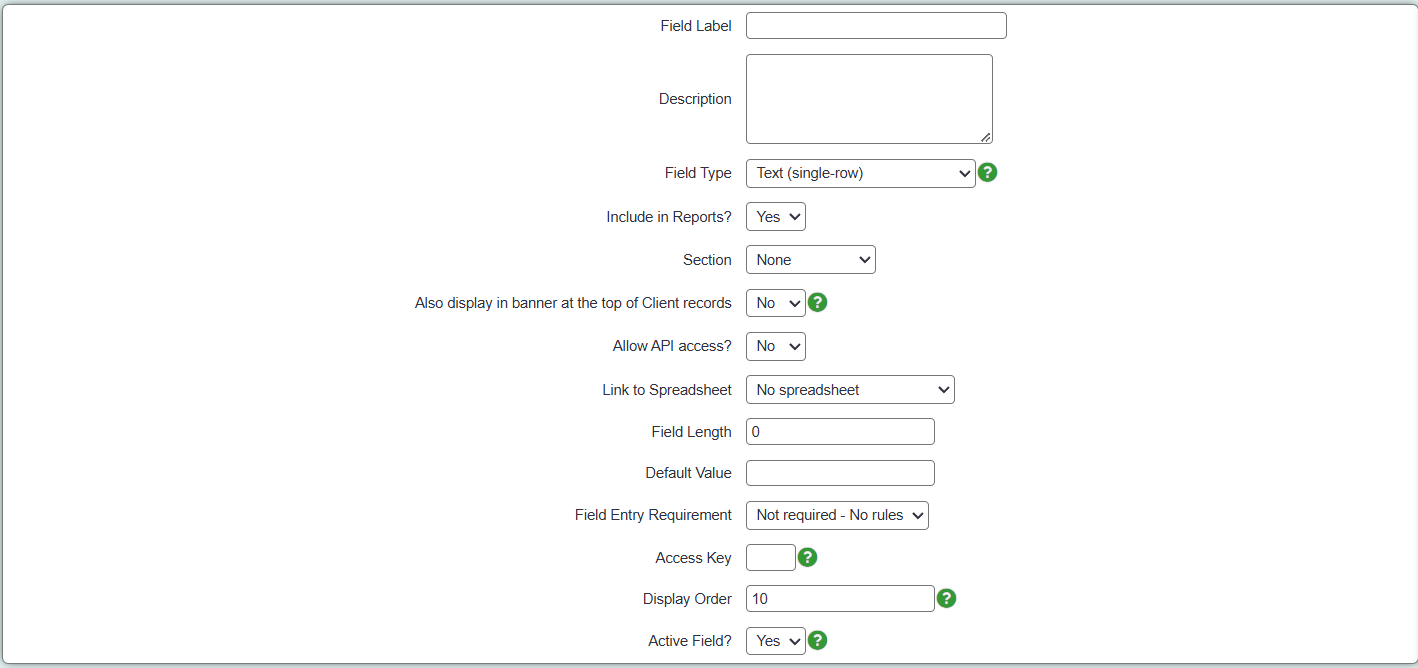
Task: Toggle the Allow API access dropdown
Action: (775, 346)
